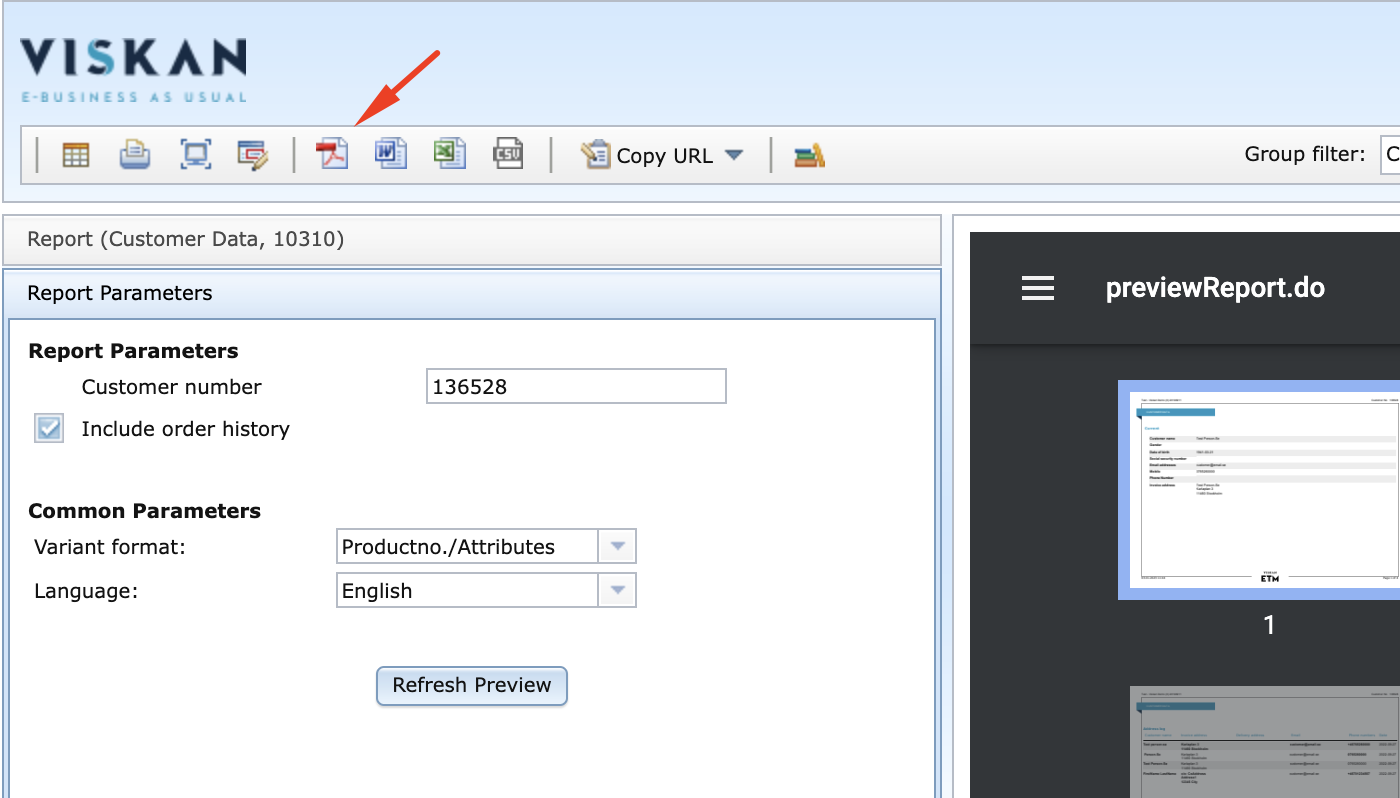Click the Refresh Preview button
Viewport: 1400px width, 798px height.
[471, 686]
